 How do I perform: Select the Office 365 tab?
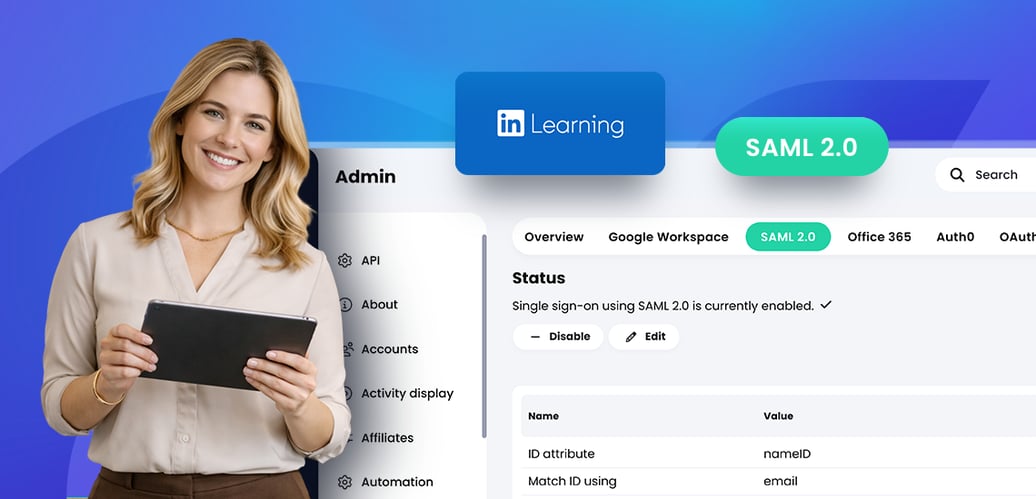tap(879, 237)
